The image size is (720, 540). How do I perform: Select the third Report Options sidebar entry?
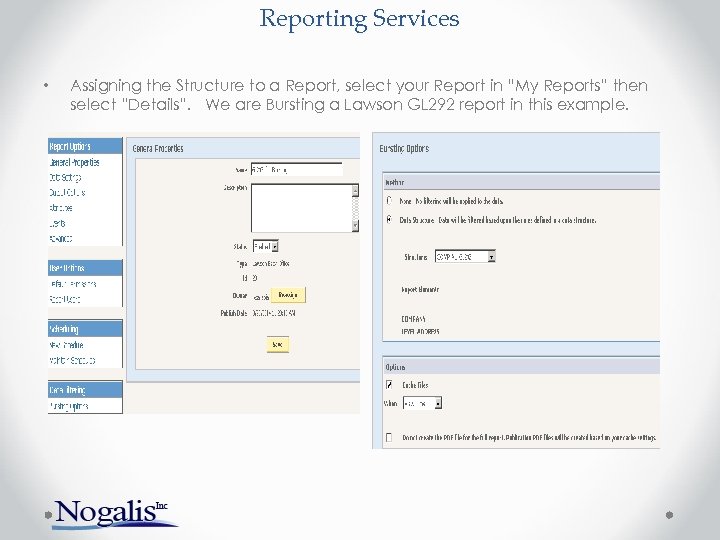tap(67, 192)
